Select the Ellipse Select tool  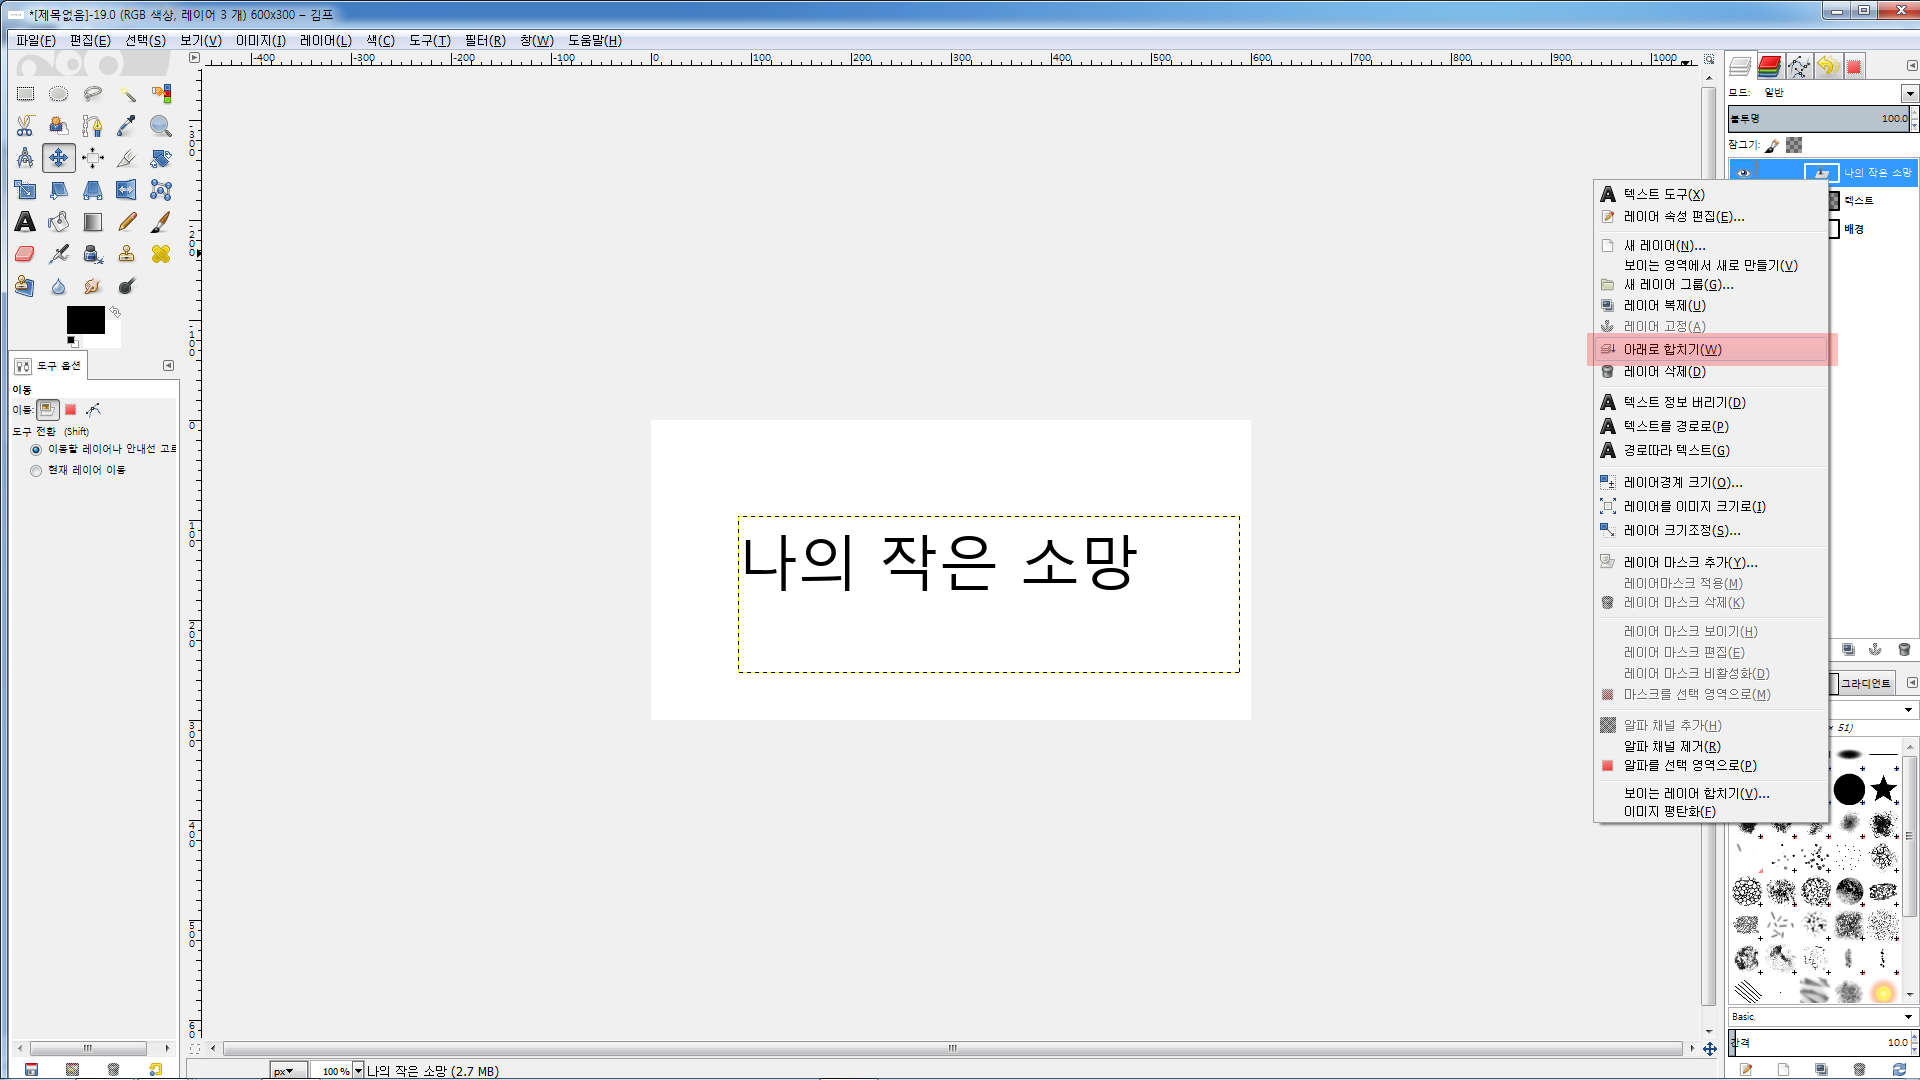tap(59, 94)
